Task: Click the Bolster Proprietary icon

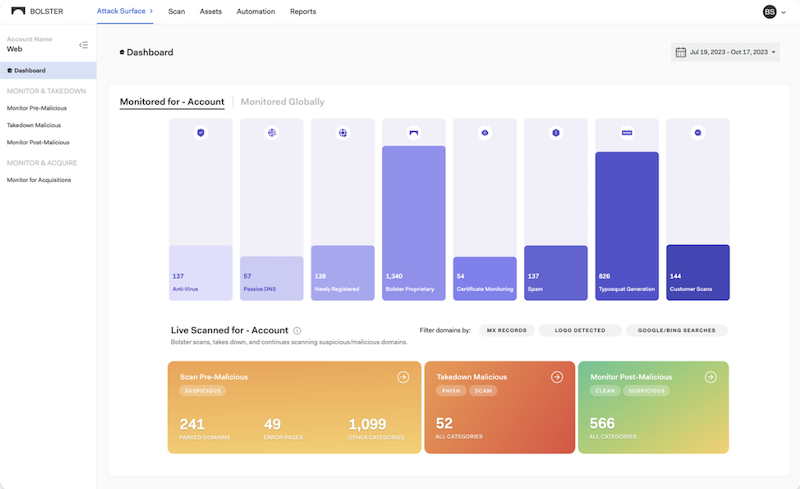Action: click(x=414, y=133)
